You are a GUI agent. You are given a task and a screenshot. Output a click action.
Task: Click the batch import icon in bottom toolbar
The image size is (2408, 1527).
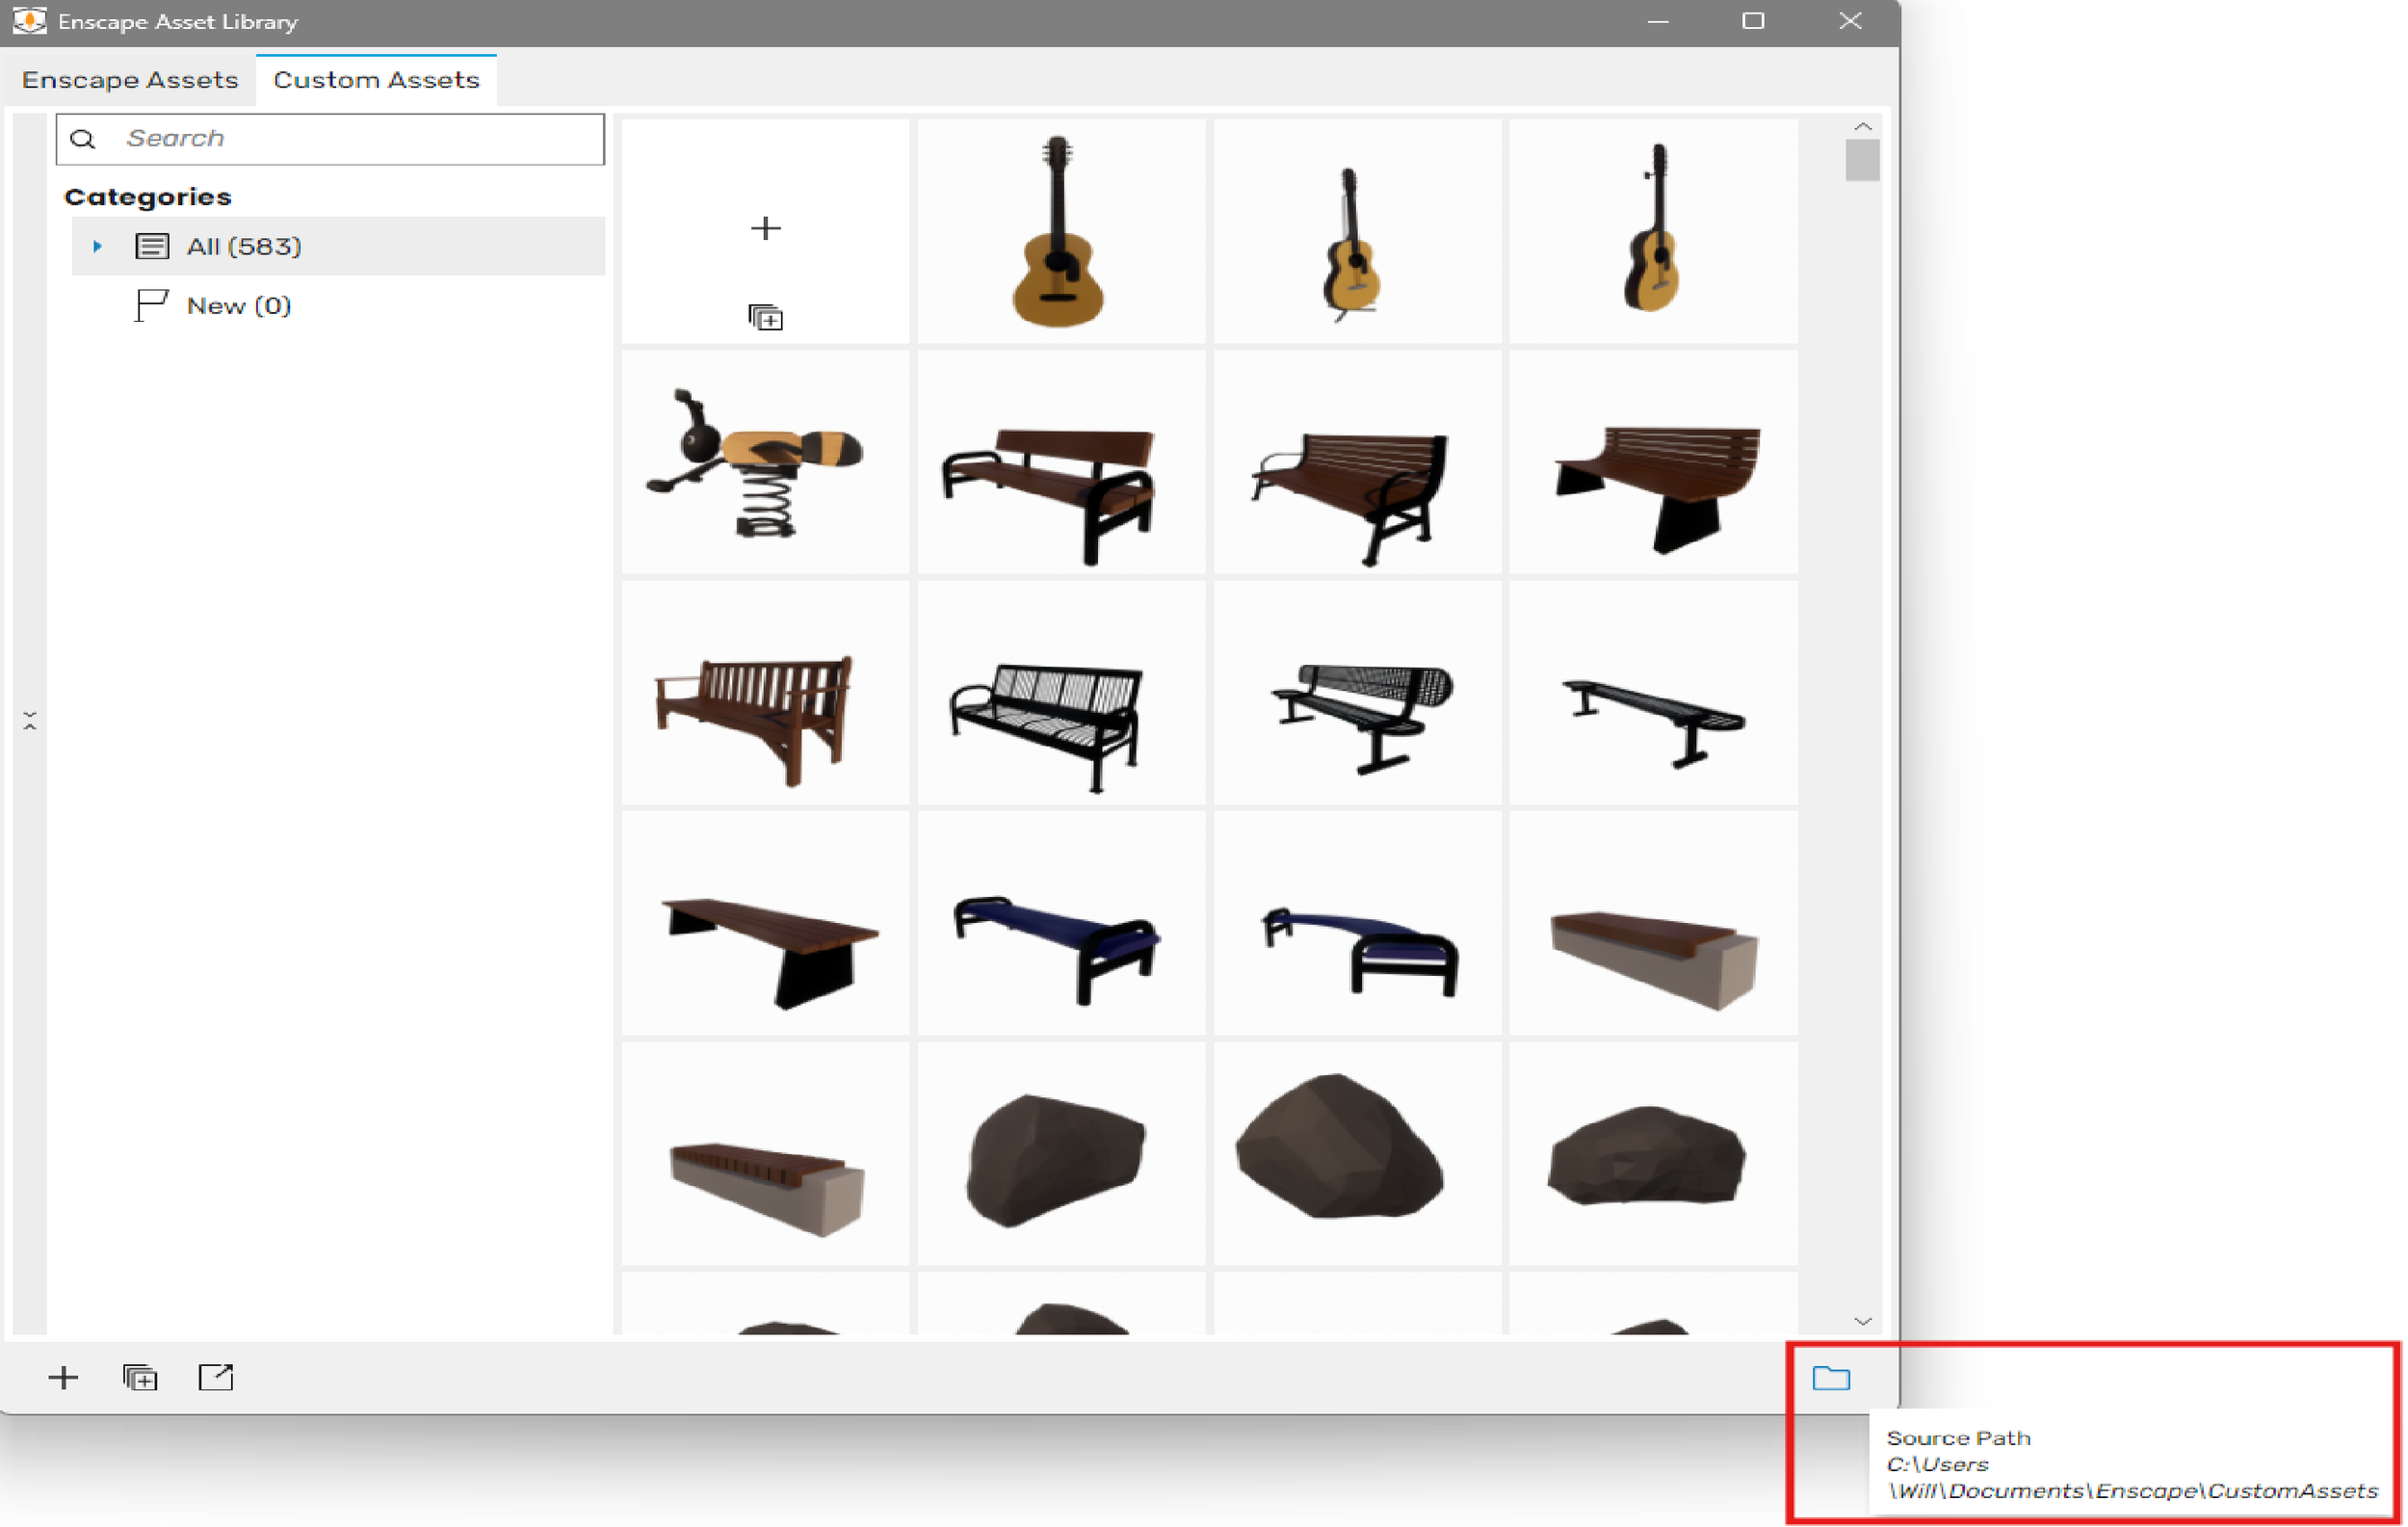(140, 1377)
